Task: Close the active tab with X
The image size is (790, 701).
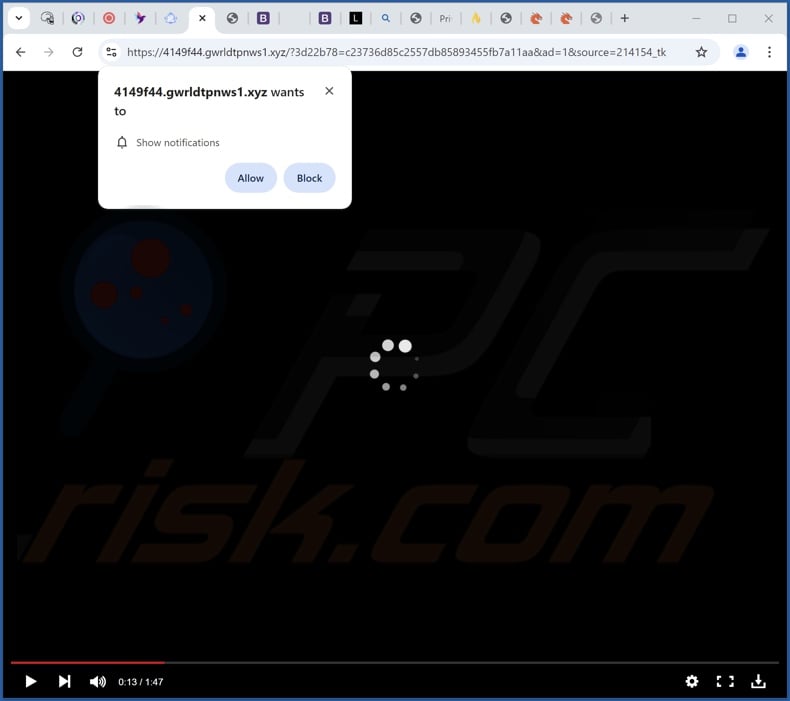Action: [x=202, y=18]
